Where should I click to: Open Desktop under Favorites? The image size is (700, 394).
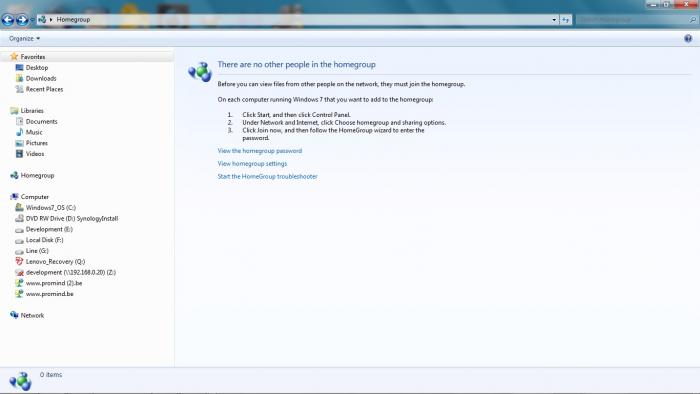point(37,67)
